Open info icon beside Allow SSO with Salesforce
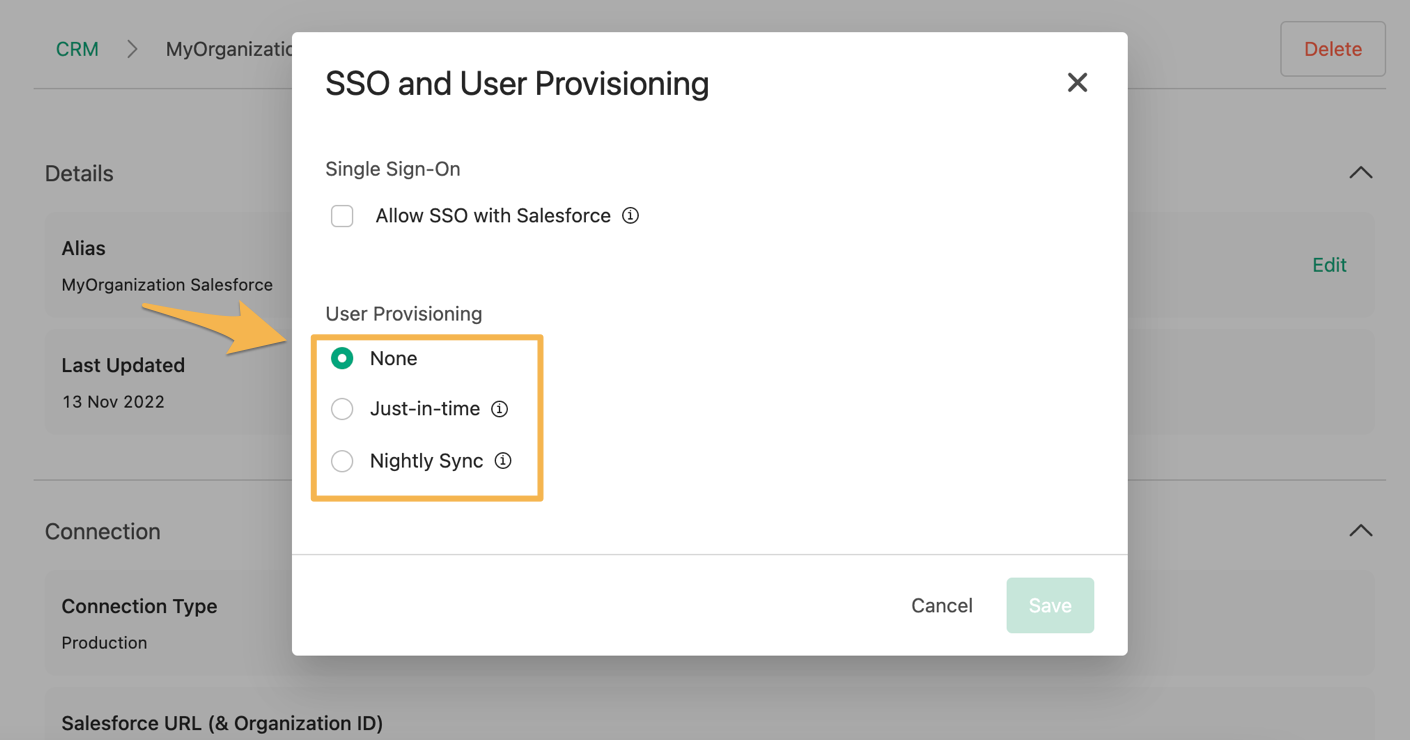The image size is (1410, 740). tap(630, 216)
